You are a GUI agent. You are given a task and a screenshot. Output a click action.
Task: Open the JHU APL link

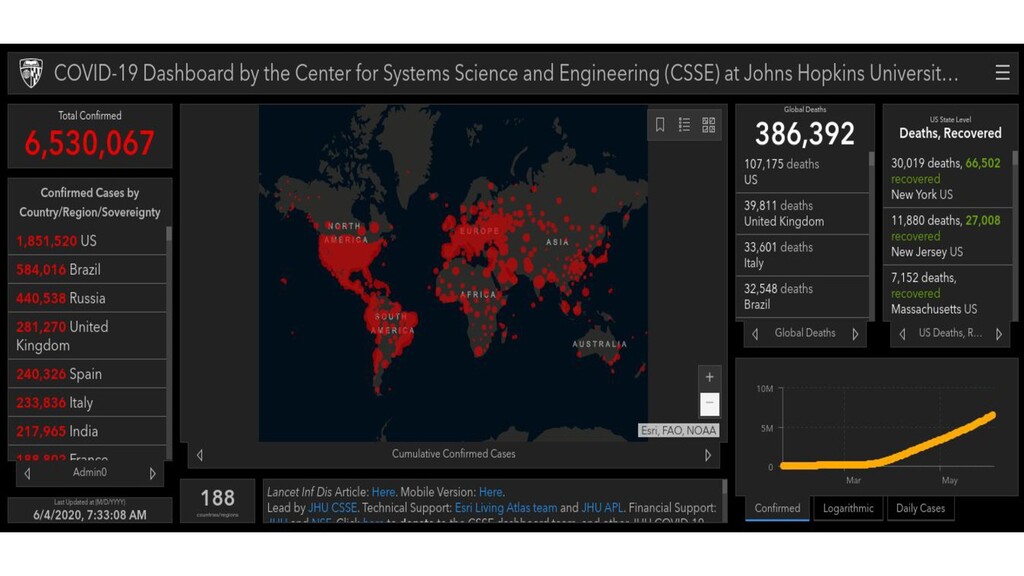[x=601, y=507]
